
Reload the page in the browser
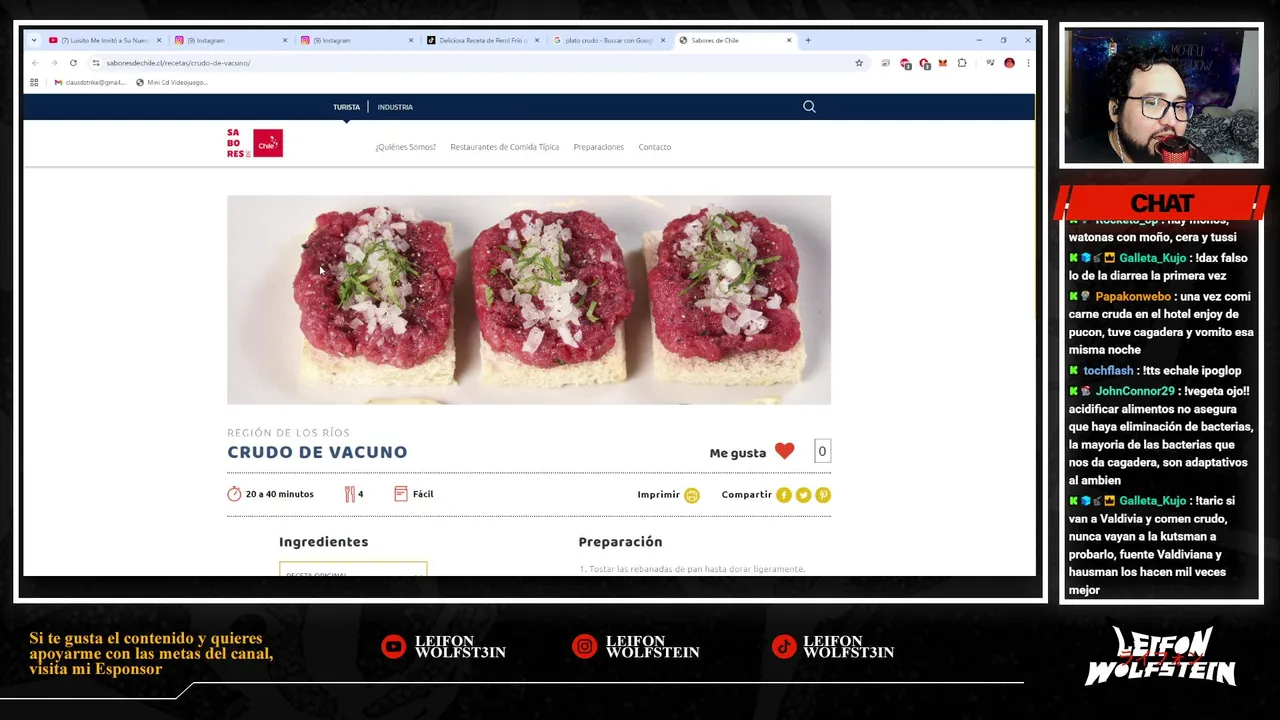[73, 63]
